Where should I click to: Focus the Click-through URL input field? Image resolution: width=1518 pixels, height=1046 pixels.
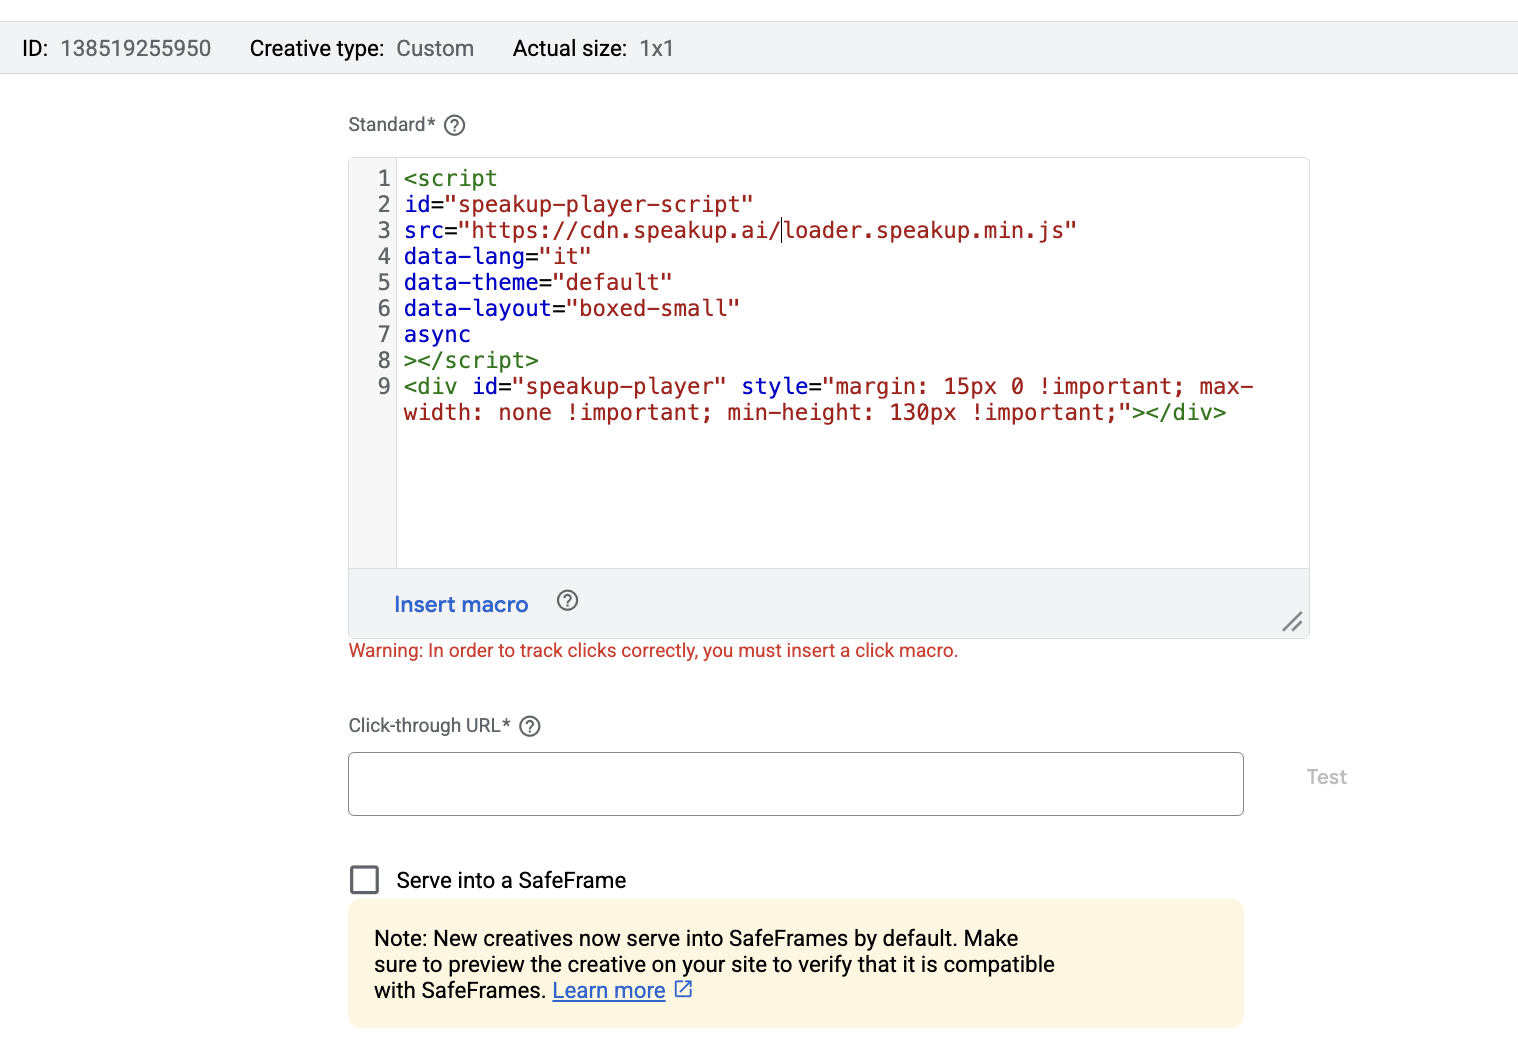[x=796, y=784]
